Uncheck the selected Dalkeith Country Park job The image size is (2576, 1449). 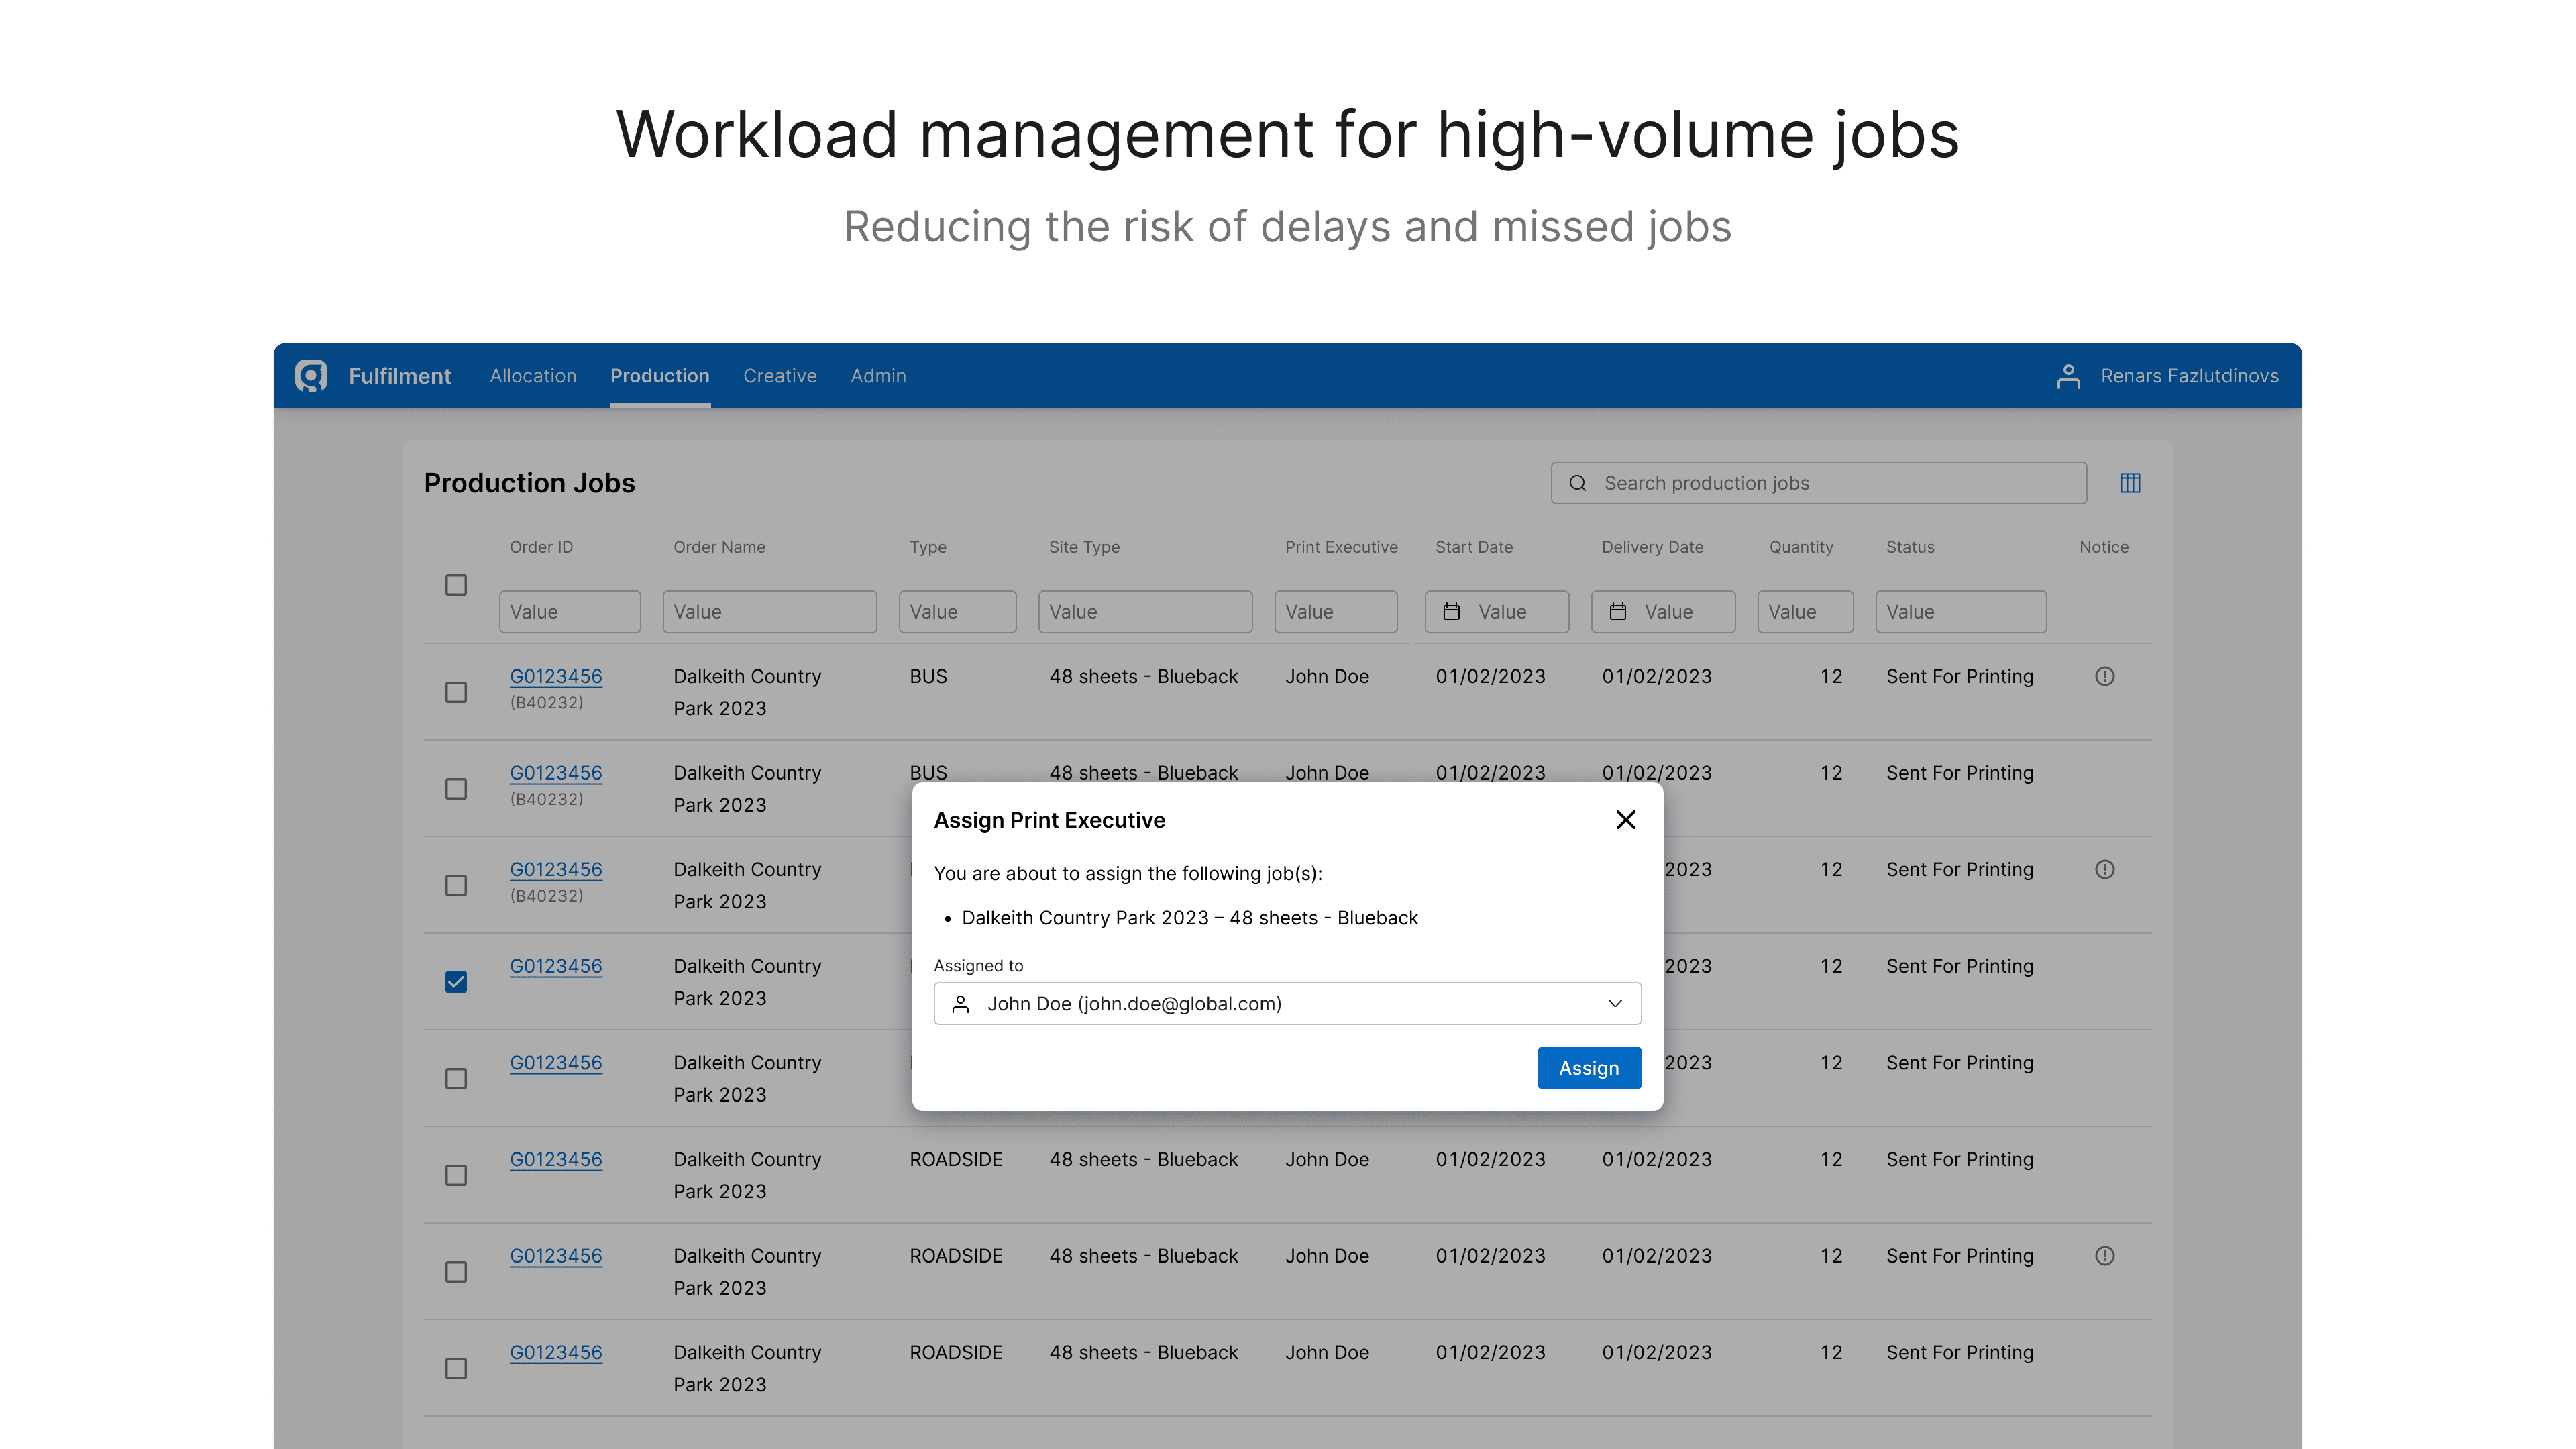point(456,982)
